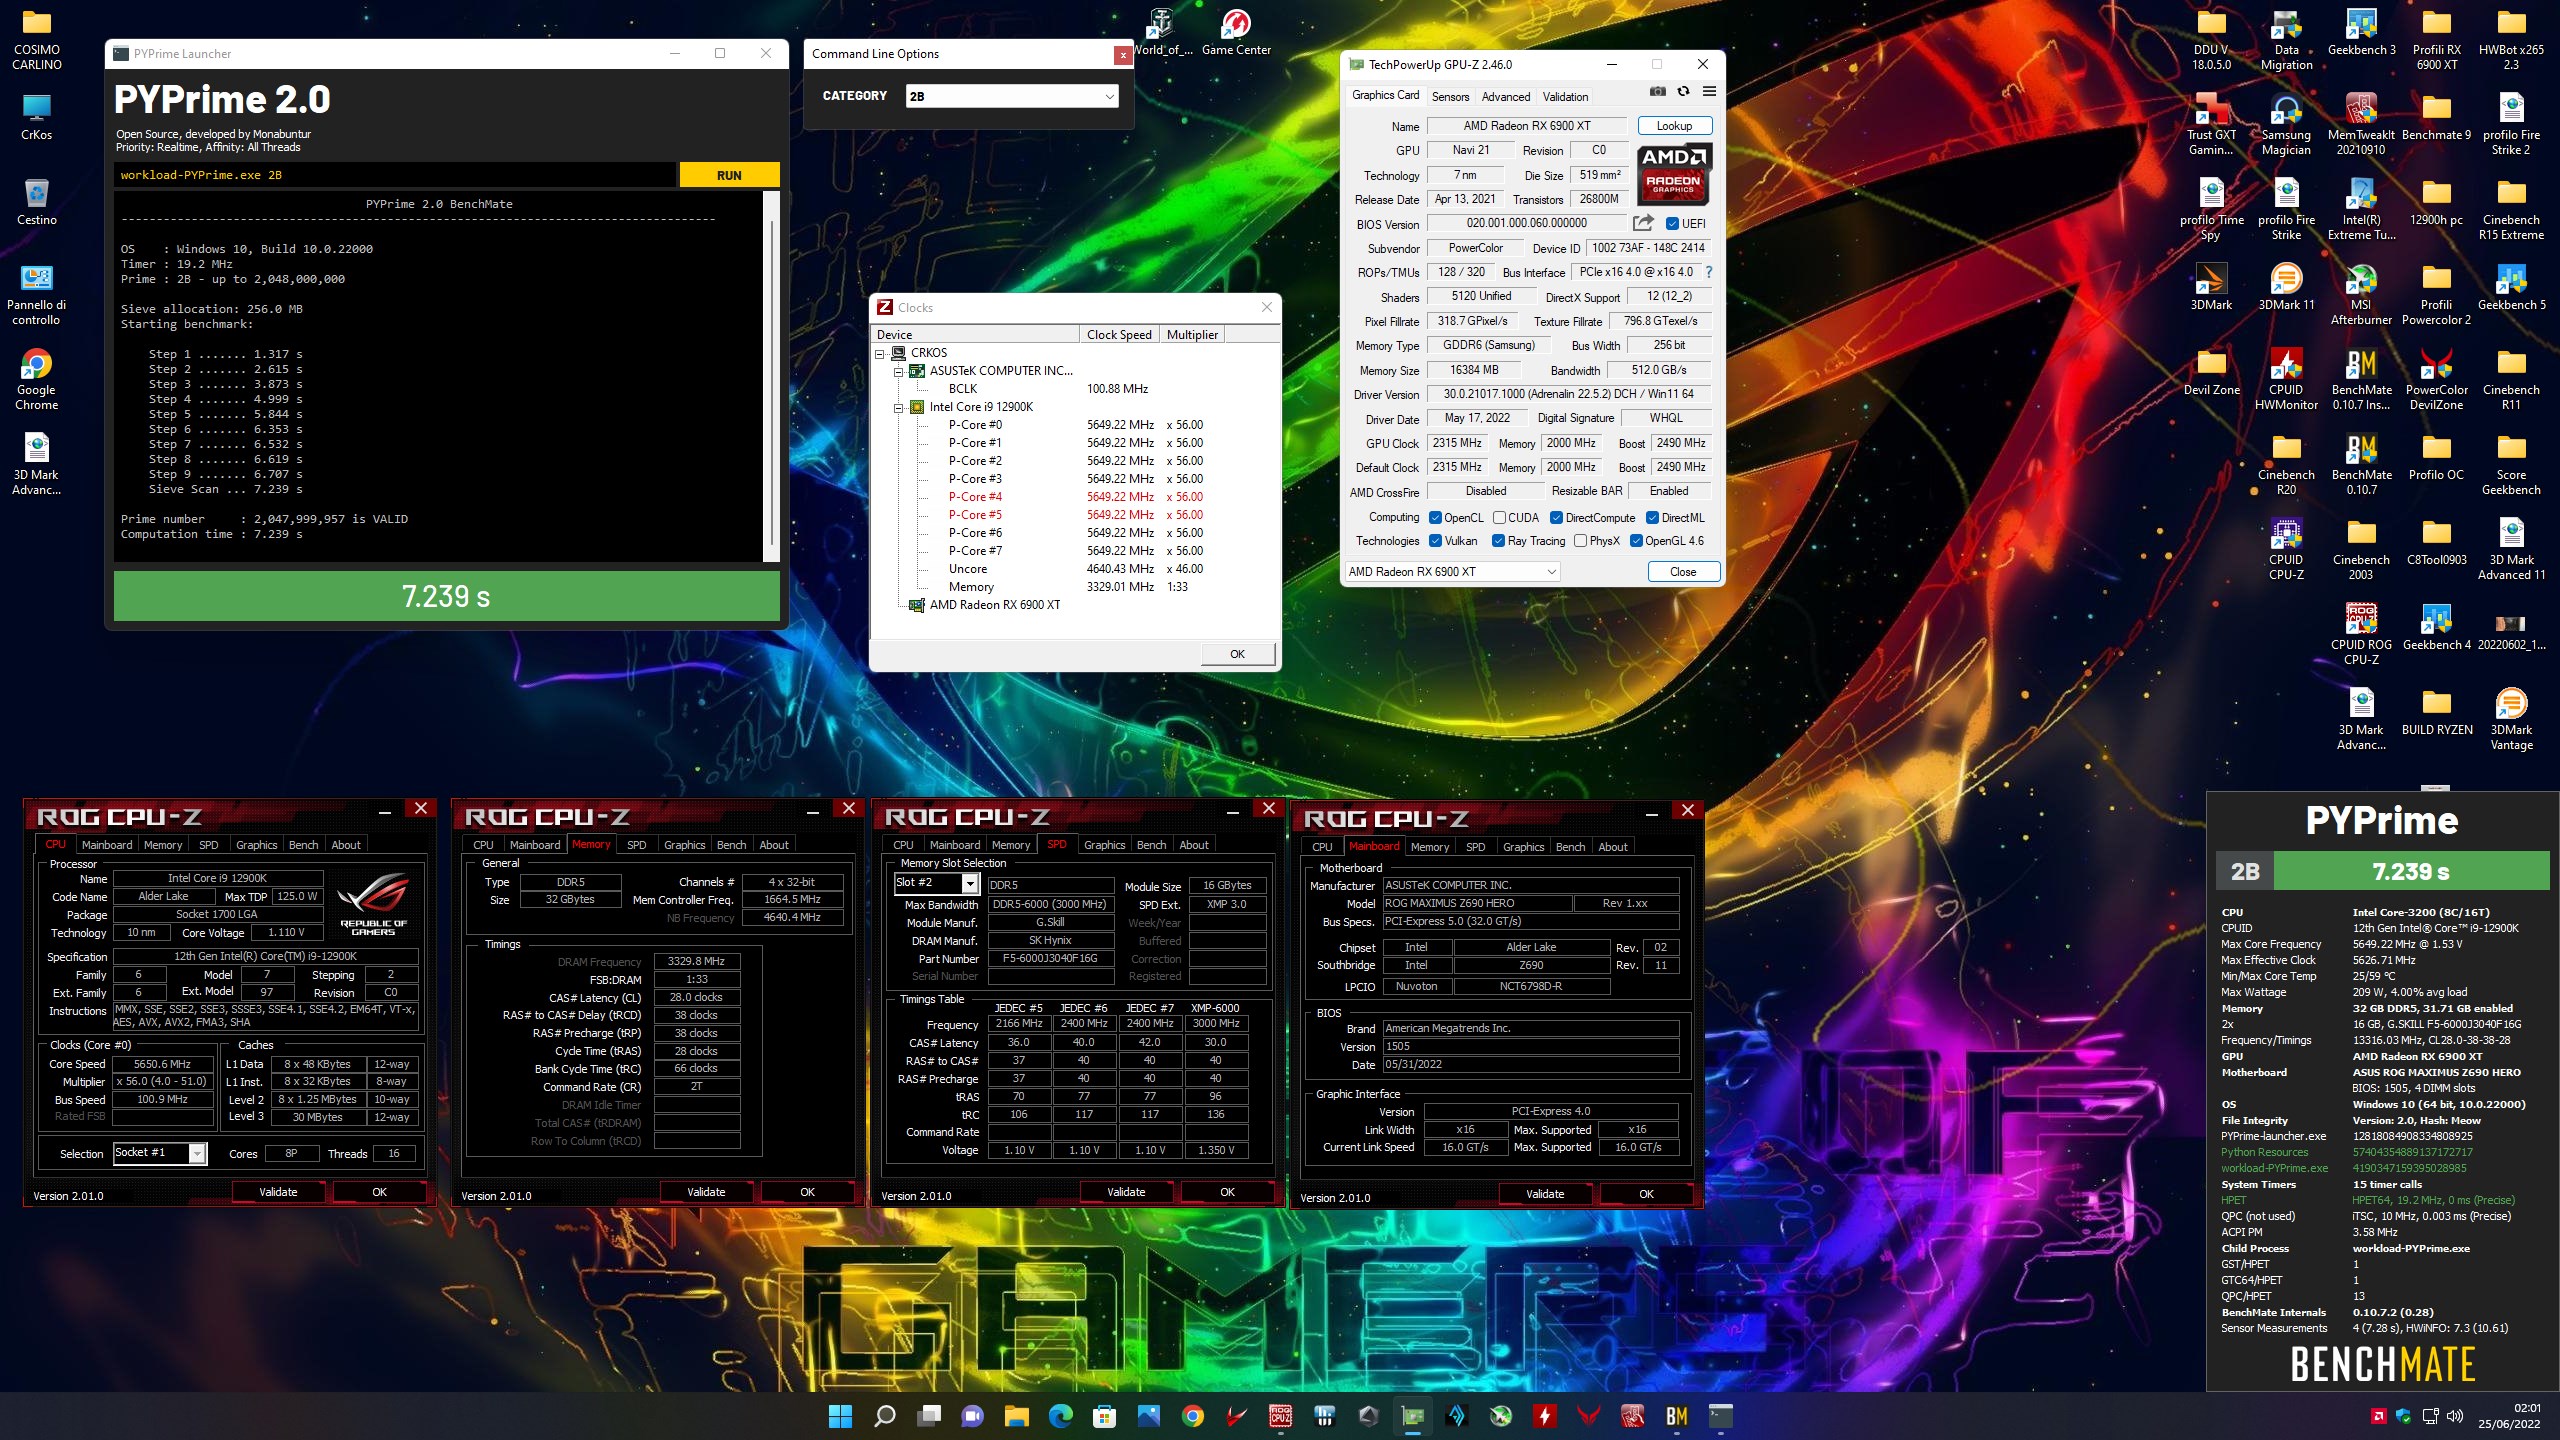The height and width of the screenshot is (1440, 2560).
Task: Select the CPUID HWMonitor desktop icon
Action: click(x=2286, y=379)
